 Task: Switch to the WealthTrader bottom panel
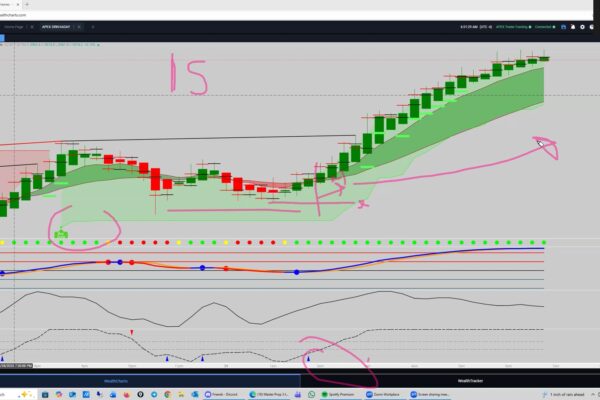[472, 381]
